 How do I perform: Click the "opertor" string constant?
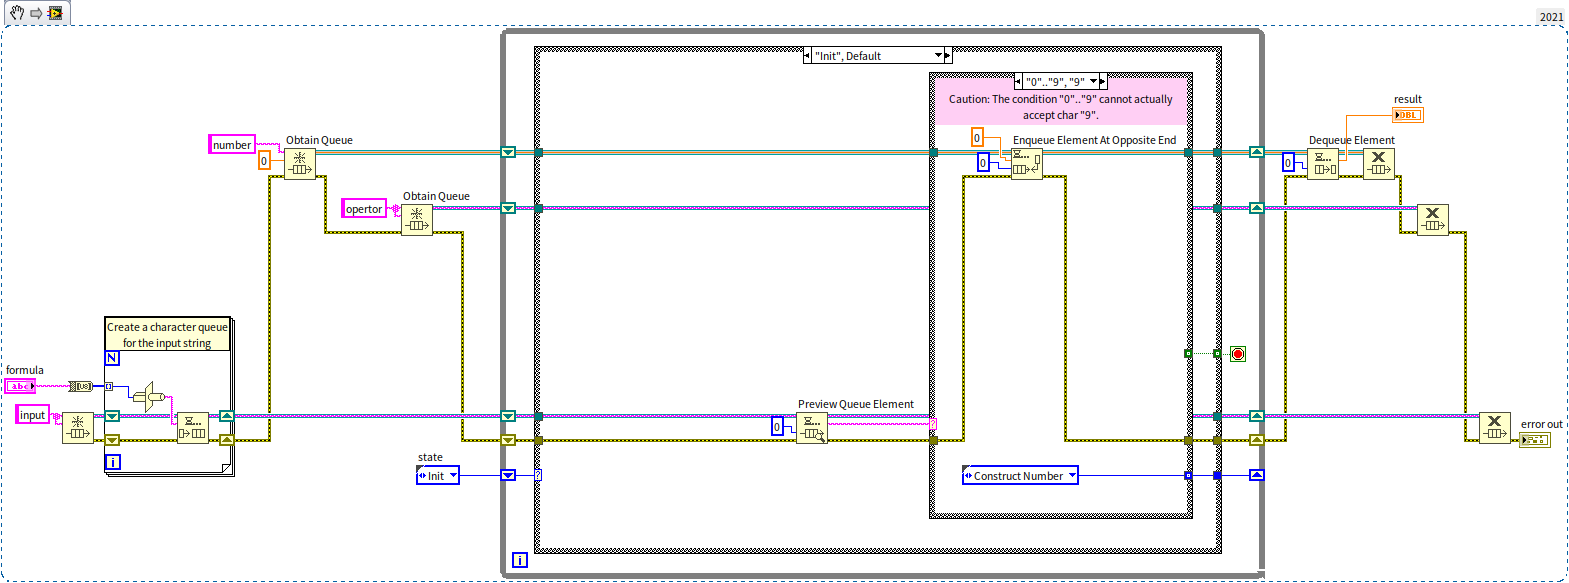pyautogui.click(x=364, y=209)
